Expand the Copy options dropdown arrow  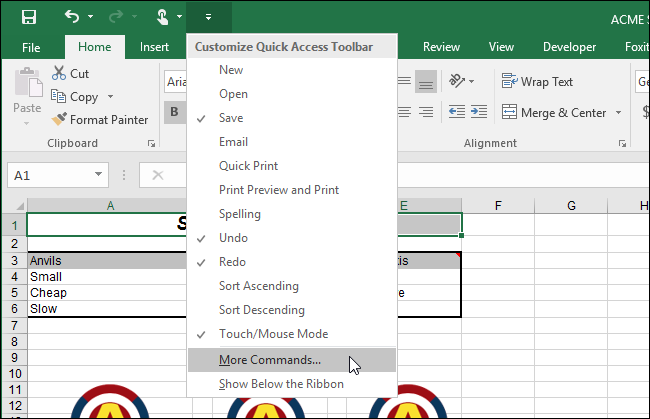pyautogui.click(x=110, y=97)
